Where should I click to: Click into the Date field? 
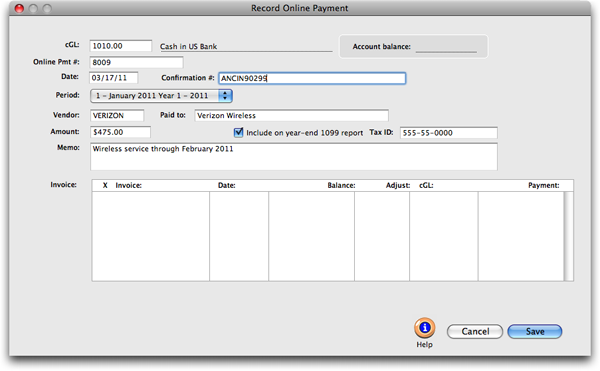[x=114, y=78]
